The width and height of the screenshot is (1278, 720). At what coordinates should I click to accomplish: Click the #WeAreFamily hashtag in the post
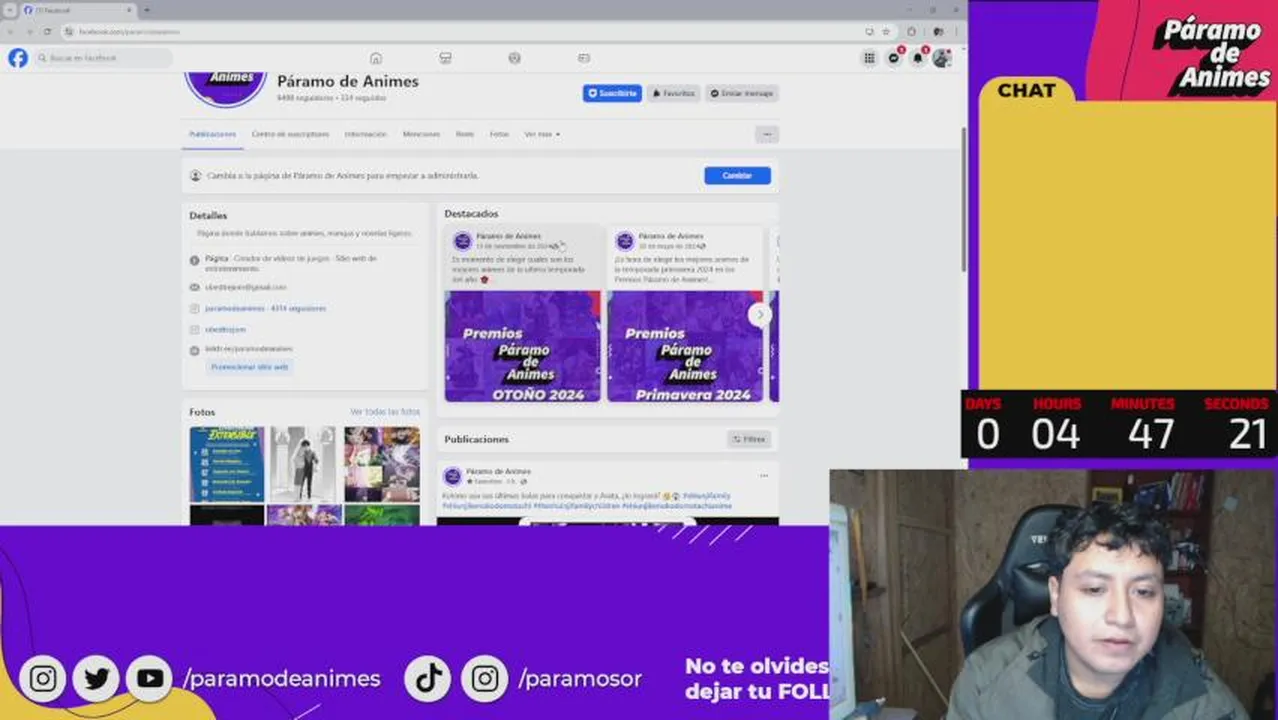(707, 495)
